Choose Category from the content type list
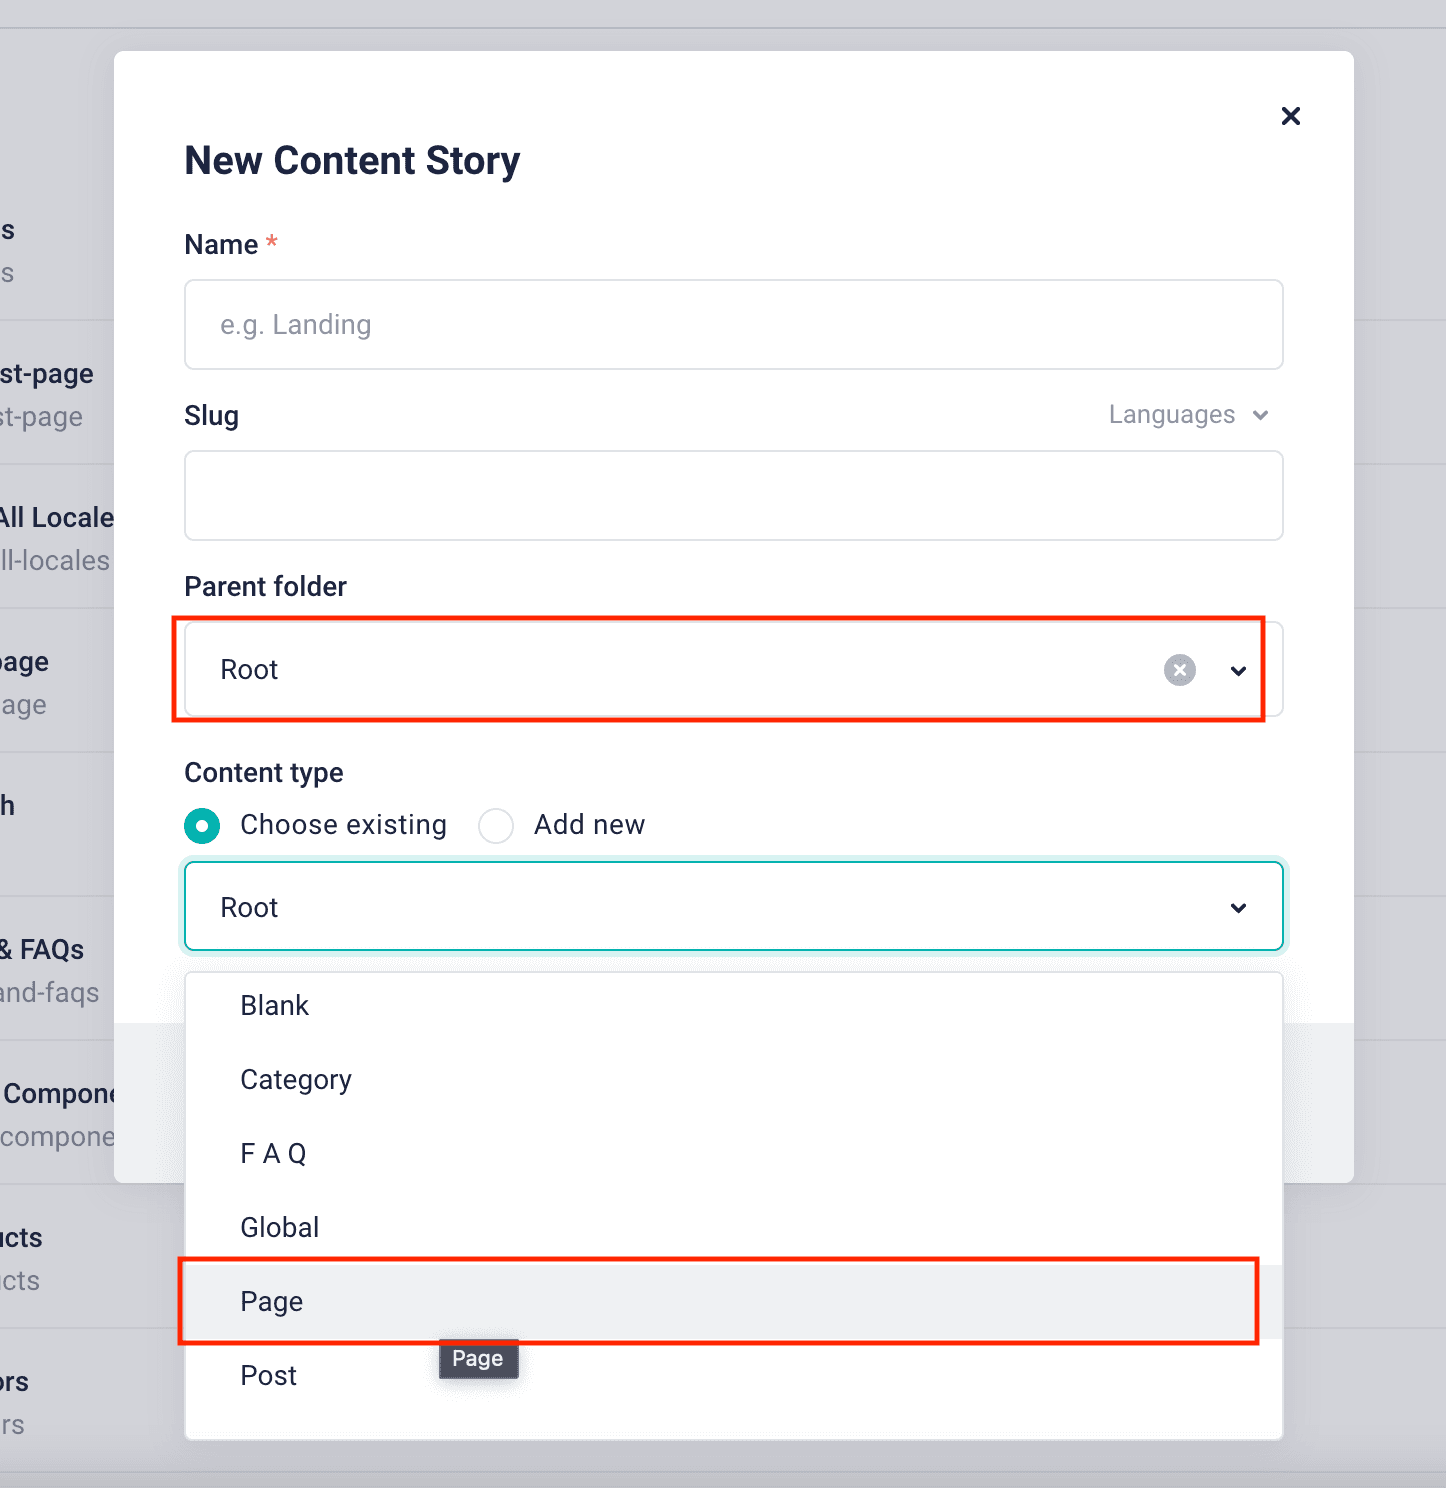This screenshot has width=1446, height=1488. pos(733,1080)
